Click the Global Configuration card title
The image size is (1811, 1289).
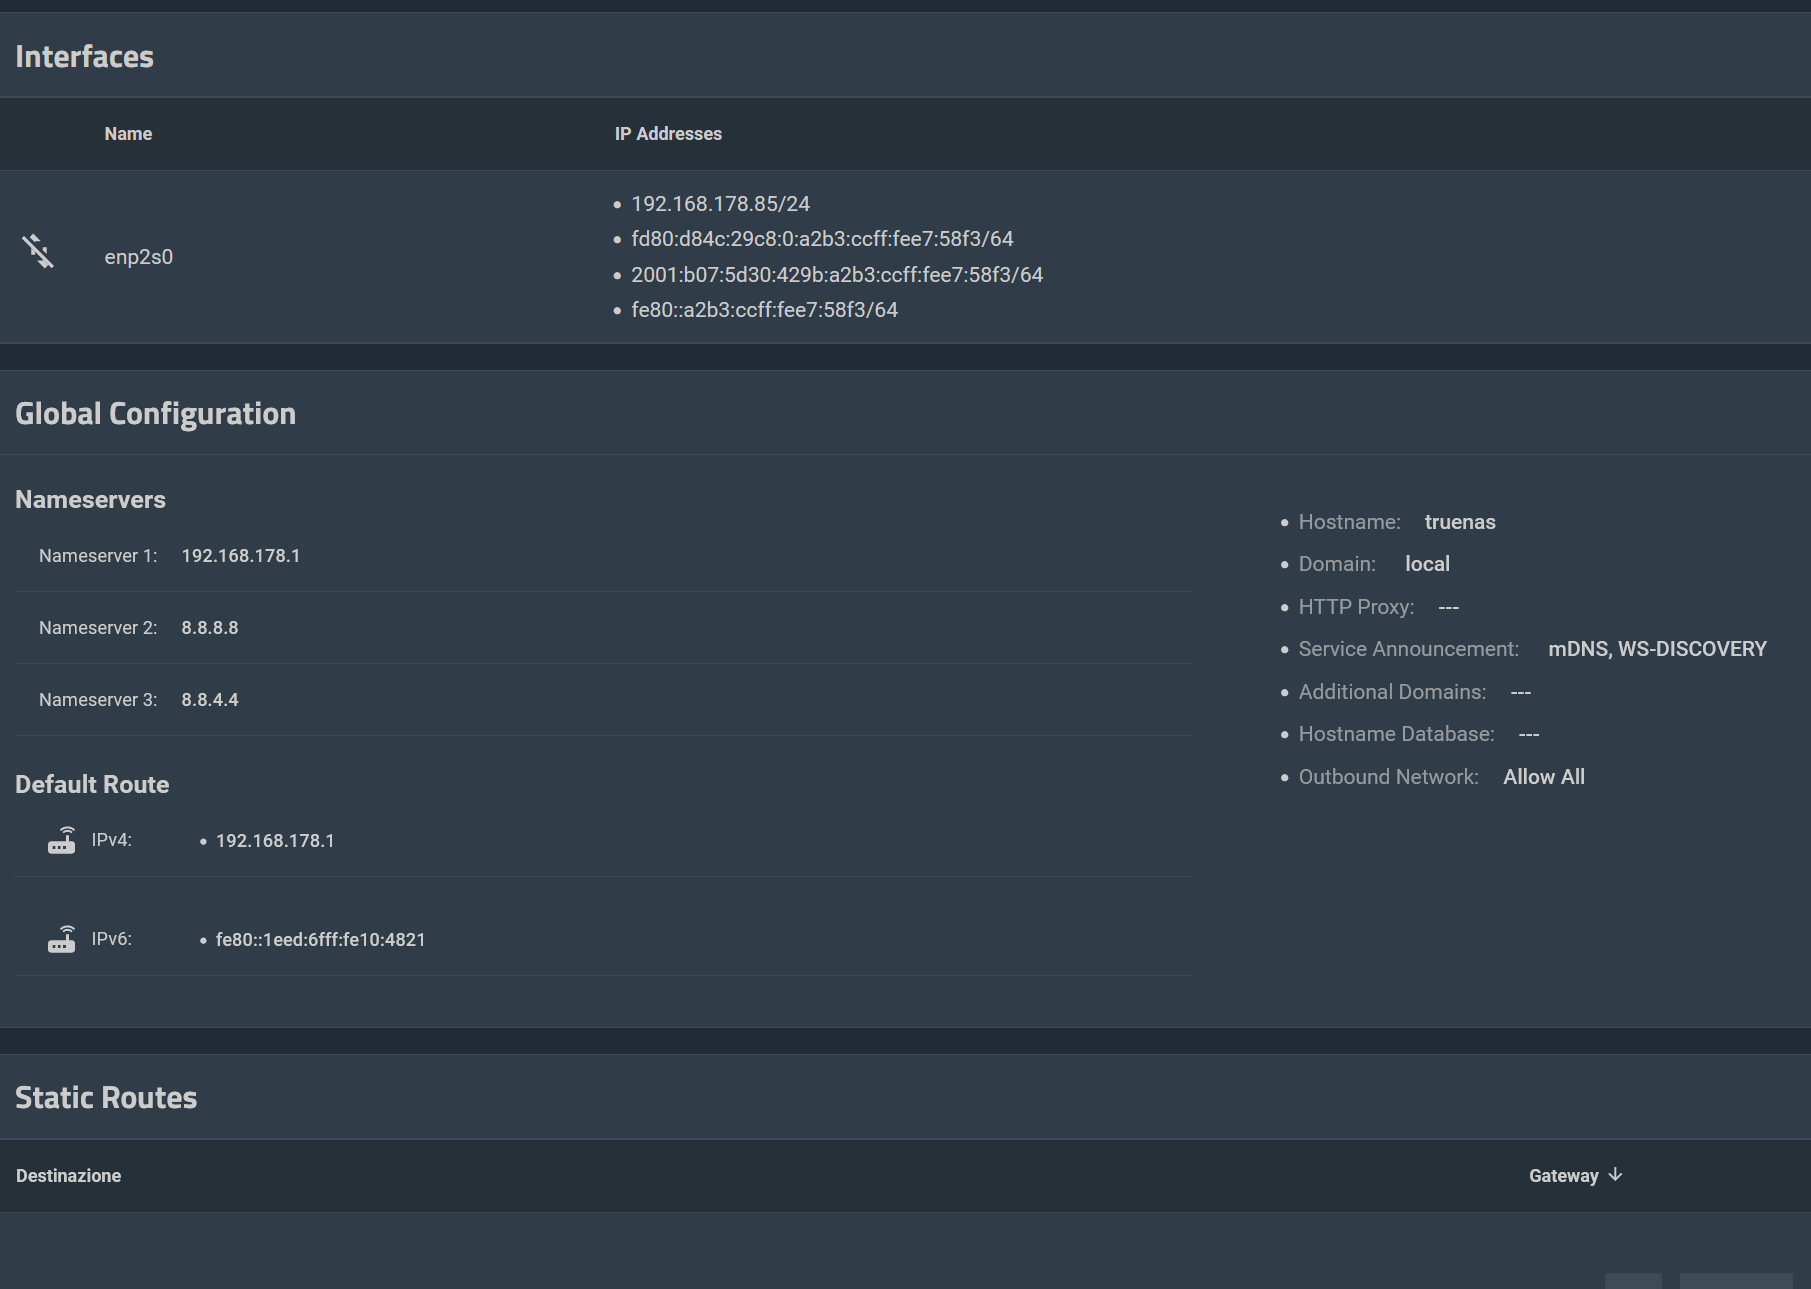coord(155,414)
